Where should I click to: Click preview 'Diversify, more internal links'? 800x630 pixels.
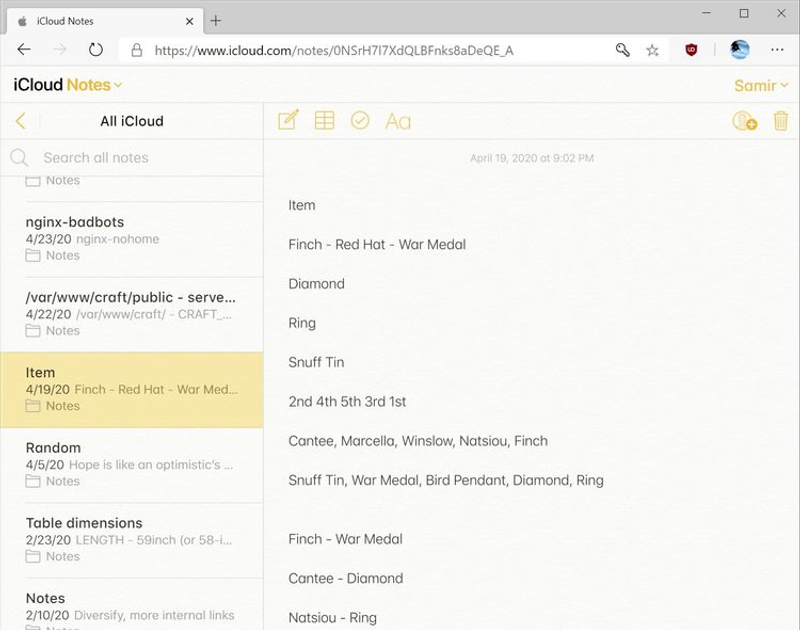(154, 615)
